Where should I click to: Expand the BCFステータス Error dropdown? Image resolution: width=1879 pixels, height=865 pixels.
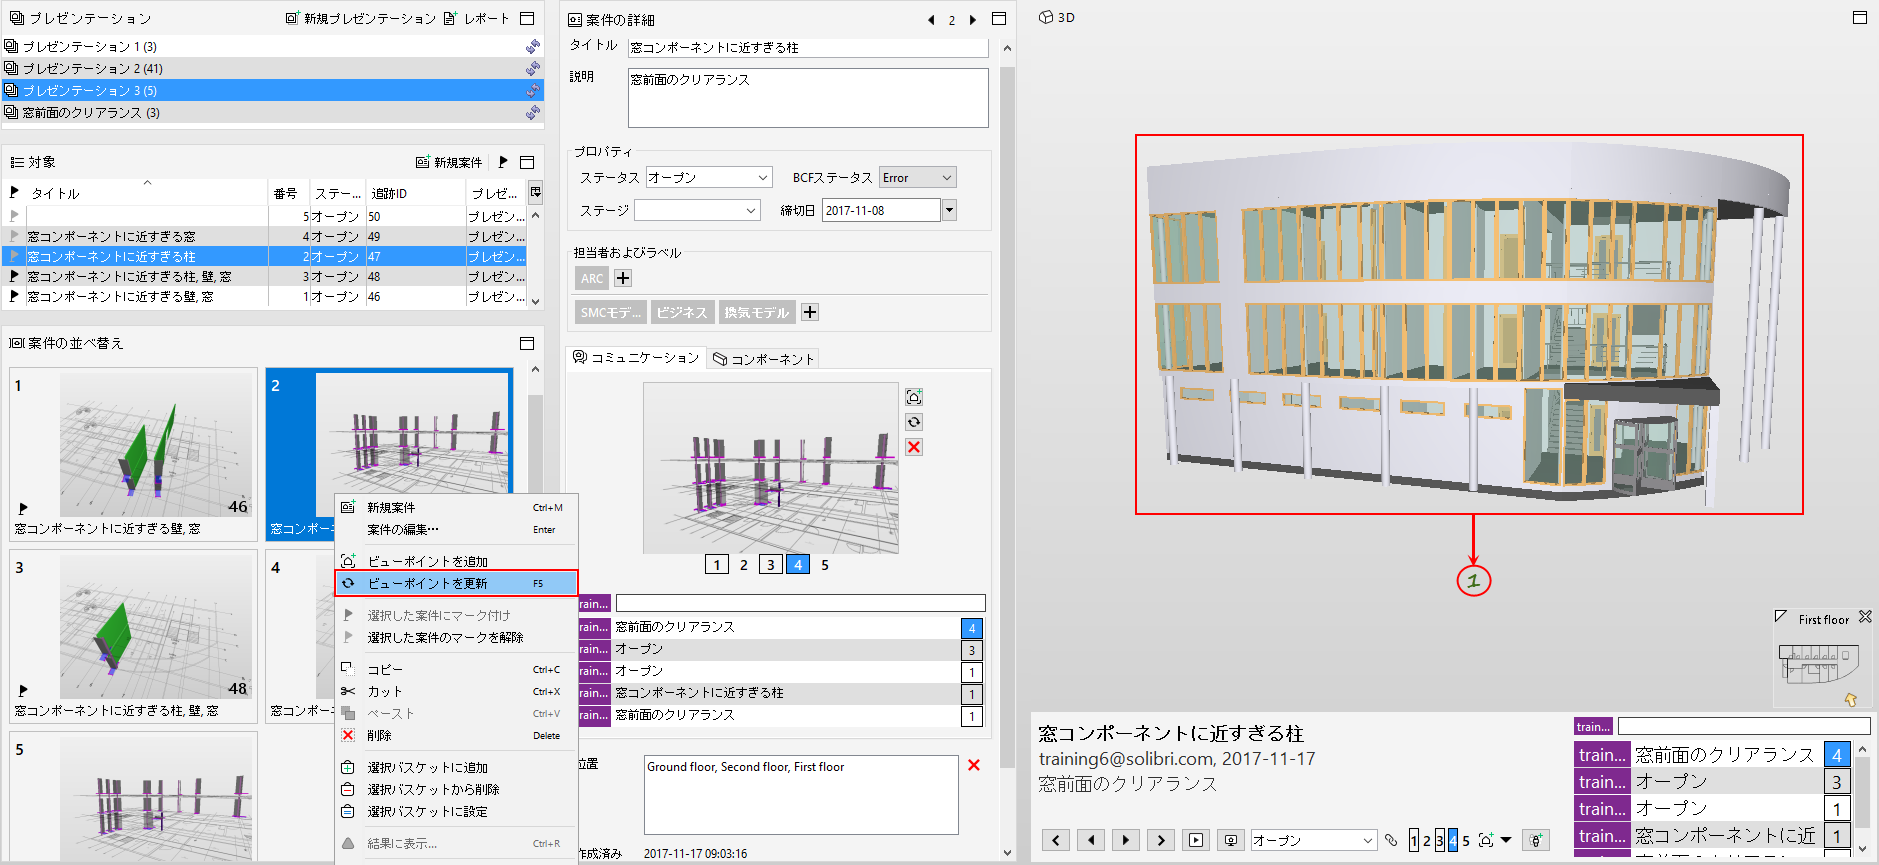point(918,178)
